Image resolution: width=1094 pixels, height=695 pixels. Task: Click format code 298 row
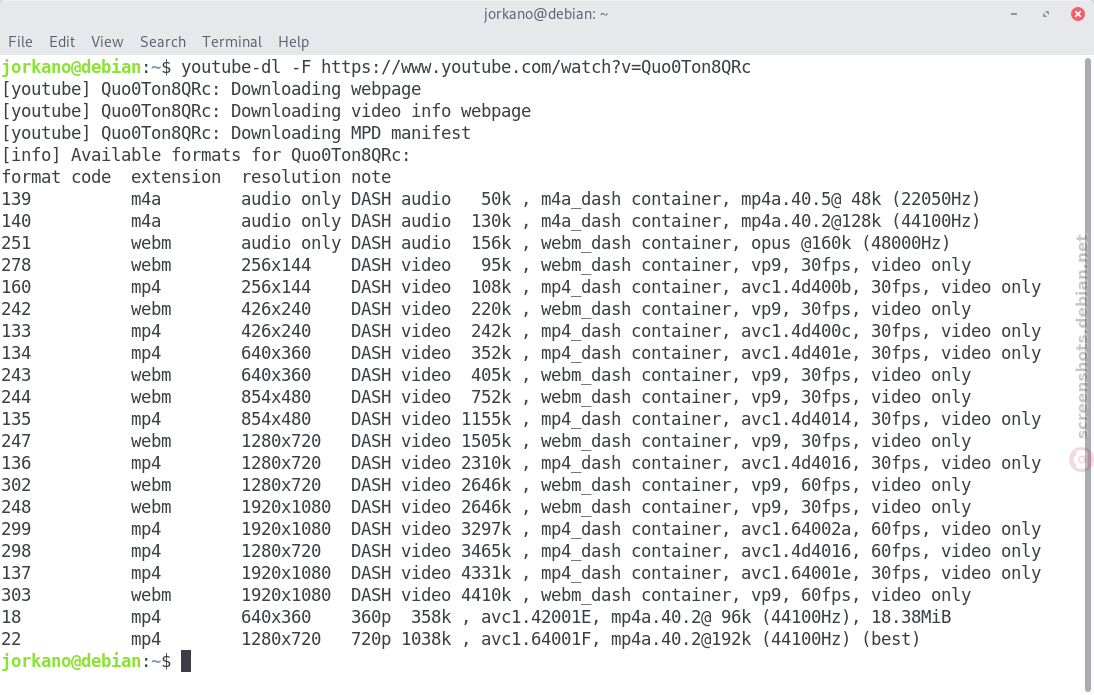pyautogui.click(x=521, y=551)
